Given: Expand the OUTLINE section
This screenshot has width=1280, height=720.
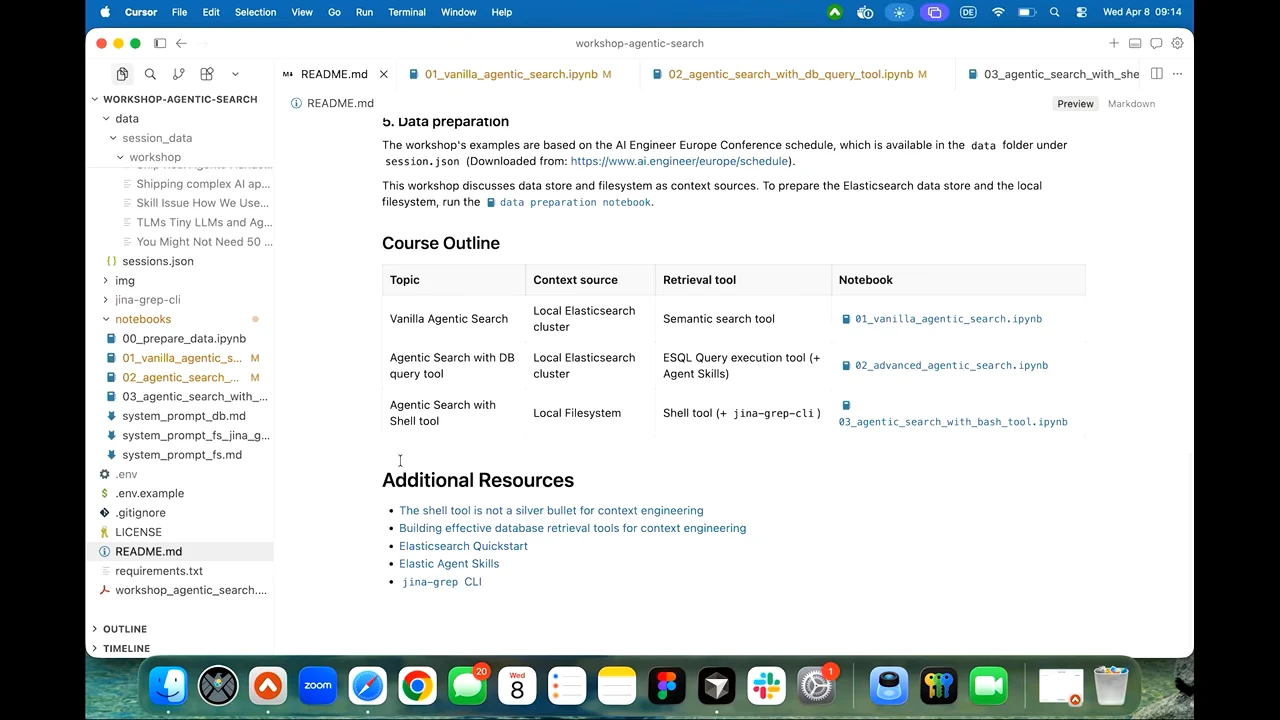Looking at the screenshot, I should click(x=125, y=629).
